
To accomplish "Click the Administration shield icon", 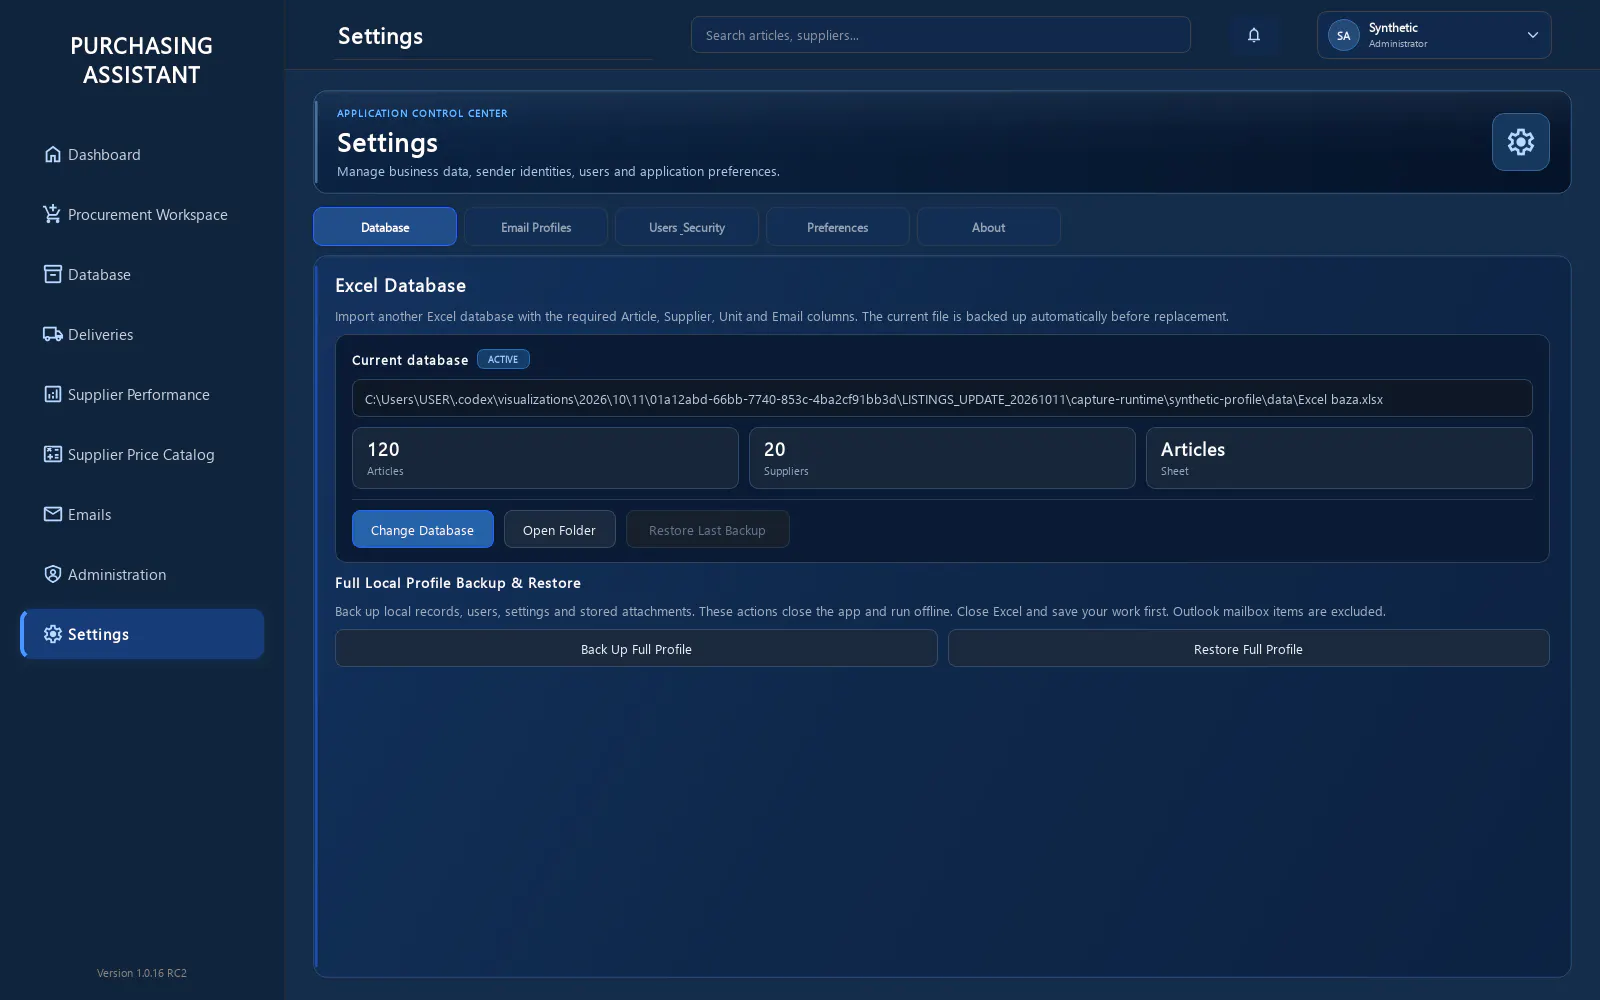I will click(53, 574).
